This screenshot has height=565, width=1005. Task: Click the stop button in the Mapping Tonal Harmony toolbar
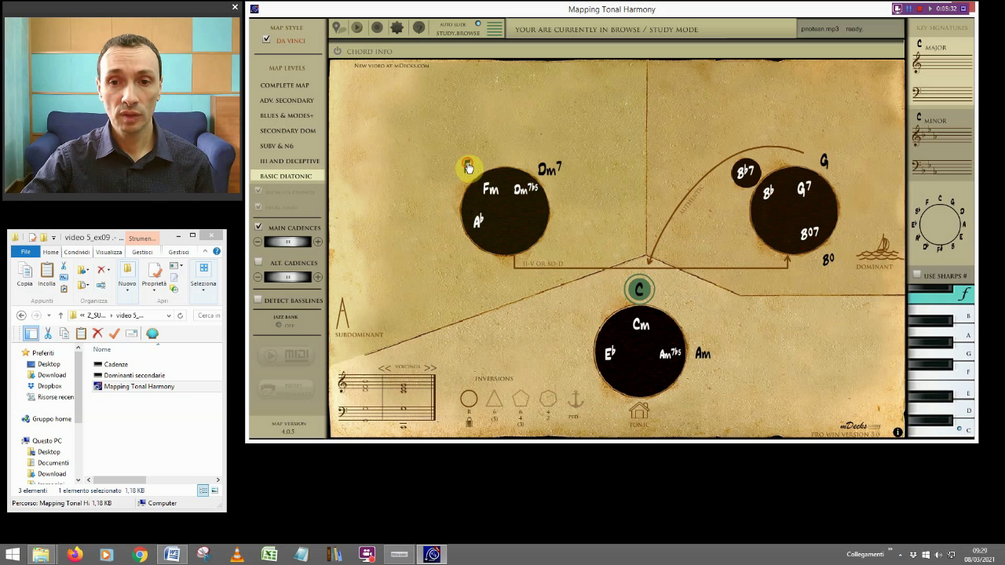[377, 28]
